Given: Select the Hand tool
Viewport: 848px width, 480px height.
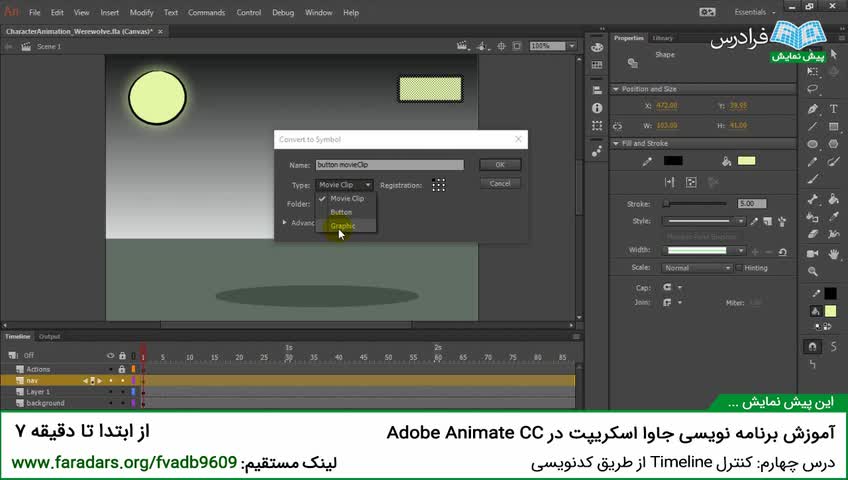Looking at the screenshot, I should click(833, 254).
